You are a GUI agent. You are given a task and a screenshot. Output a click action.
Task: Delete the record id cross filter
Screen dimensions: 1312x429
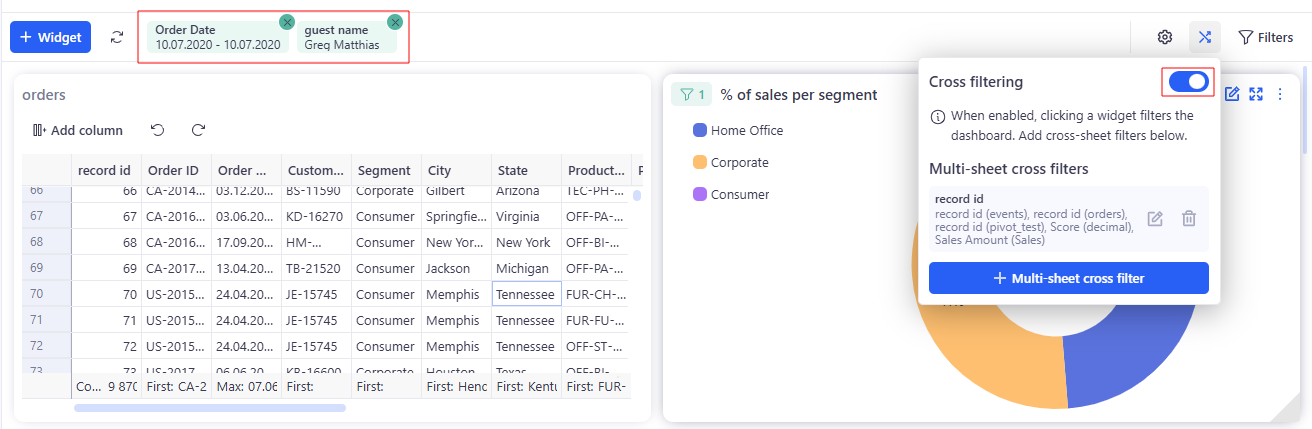click(1188, 218)
